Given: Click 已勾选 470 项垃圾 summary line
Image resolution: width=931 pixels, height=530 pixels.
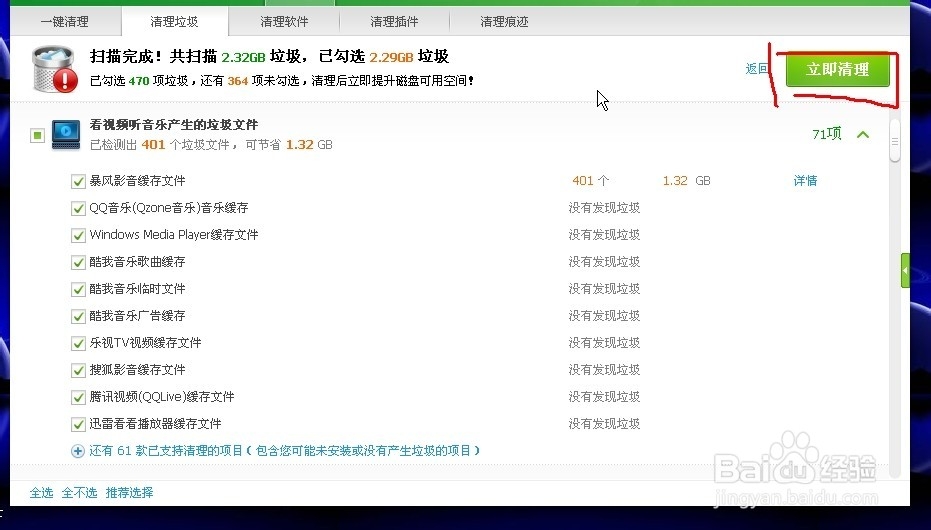Looking at the screenshot, I should click(282, 81).
